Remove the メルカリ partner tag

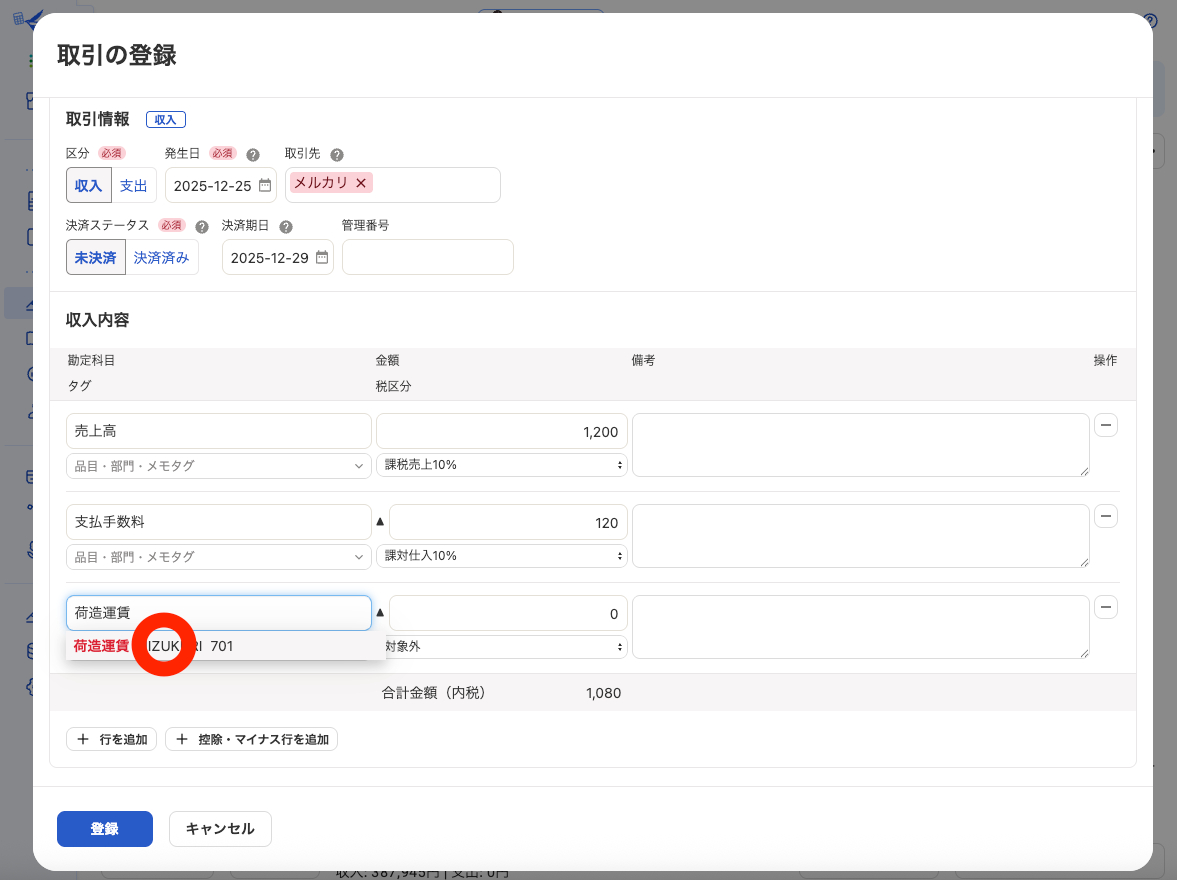pyautogui.click(x=361, y=183)
